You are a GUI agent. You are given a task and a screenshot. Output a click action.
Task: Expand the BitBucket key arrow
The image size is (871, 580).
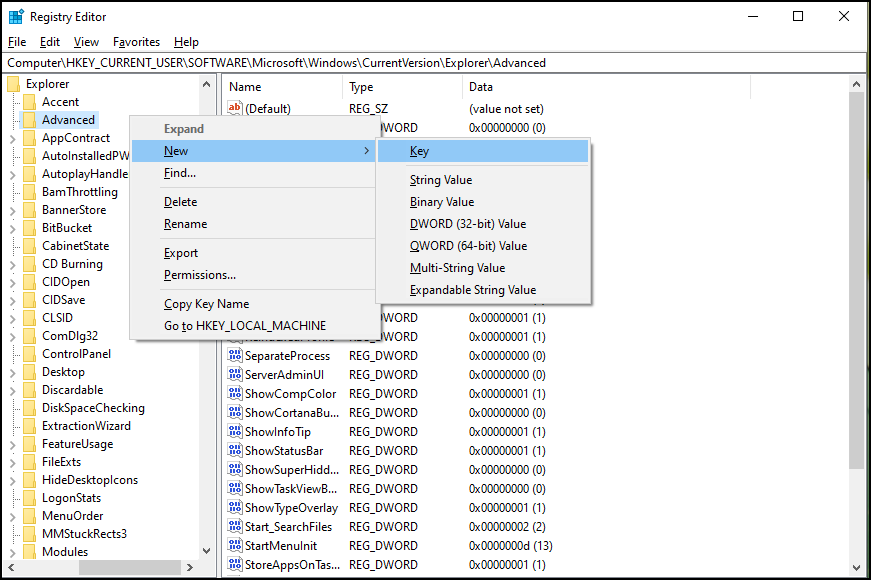[x=12, y=228]
